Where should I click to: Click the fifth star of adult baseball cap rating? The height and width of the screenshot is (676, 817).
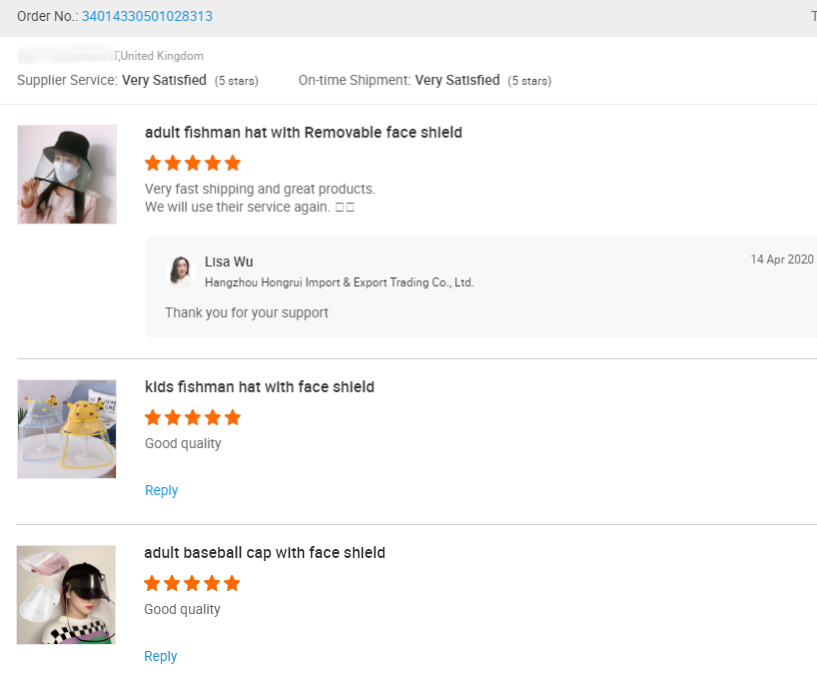(233, 583)
